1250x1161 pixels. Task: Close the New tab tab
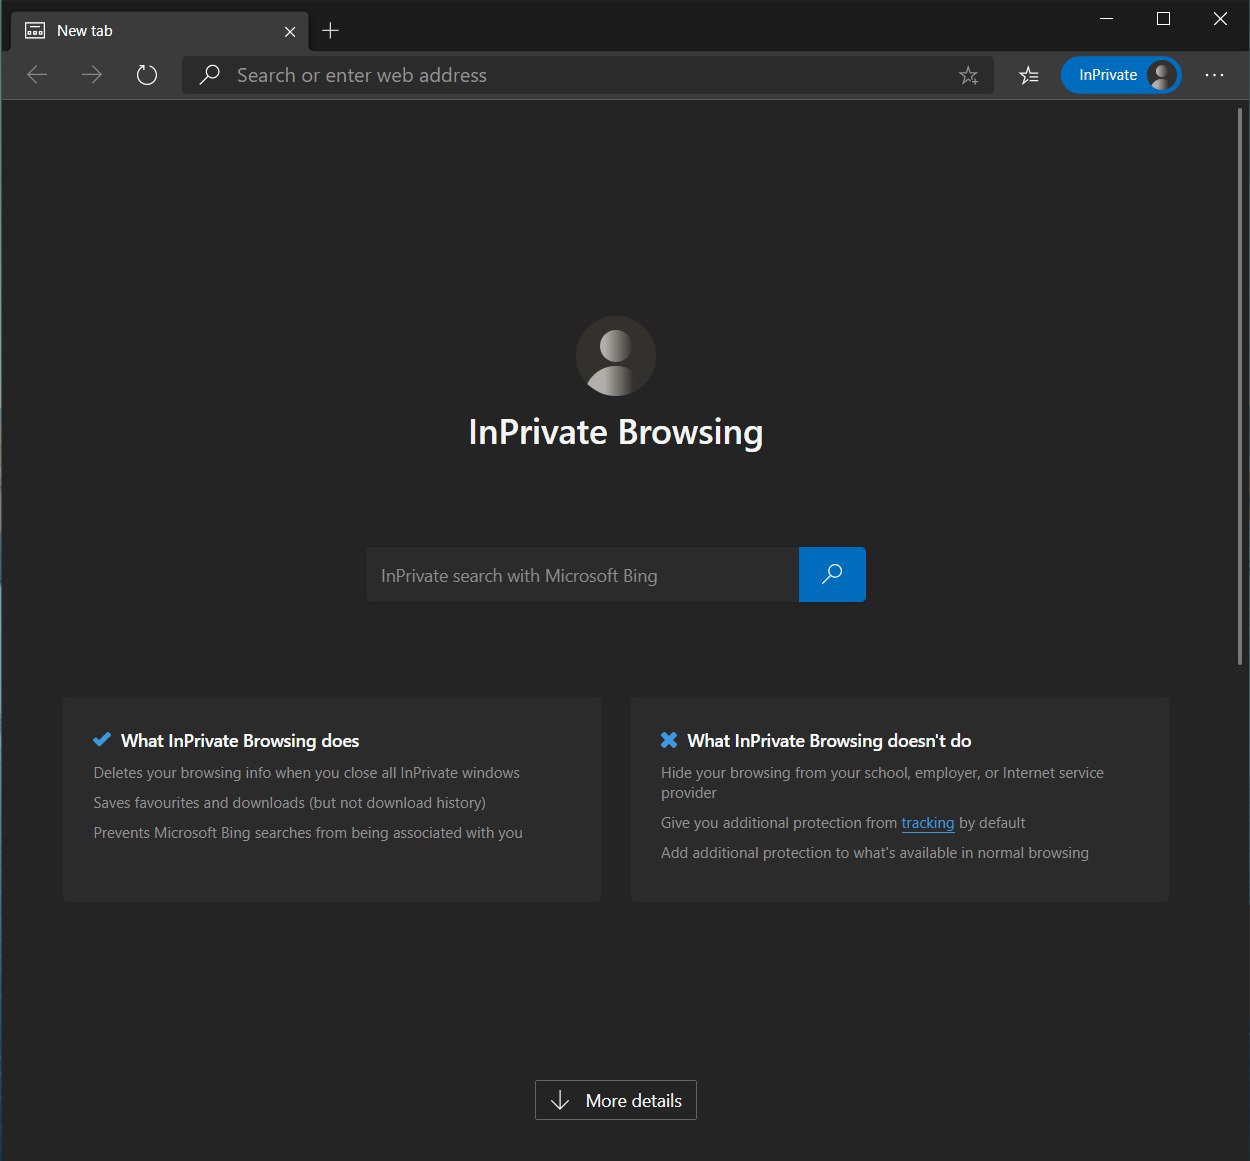[x=290, y=31]
